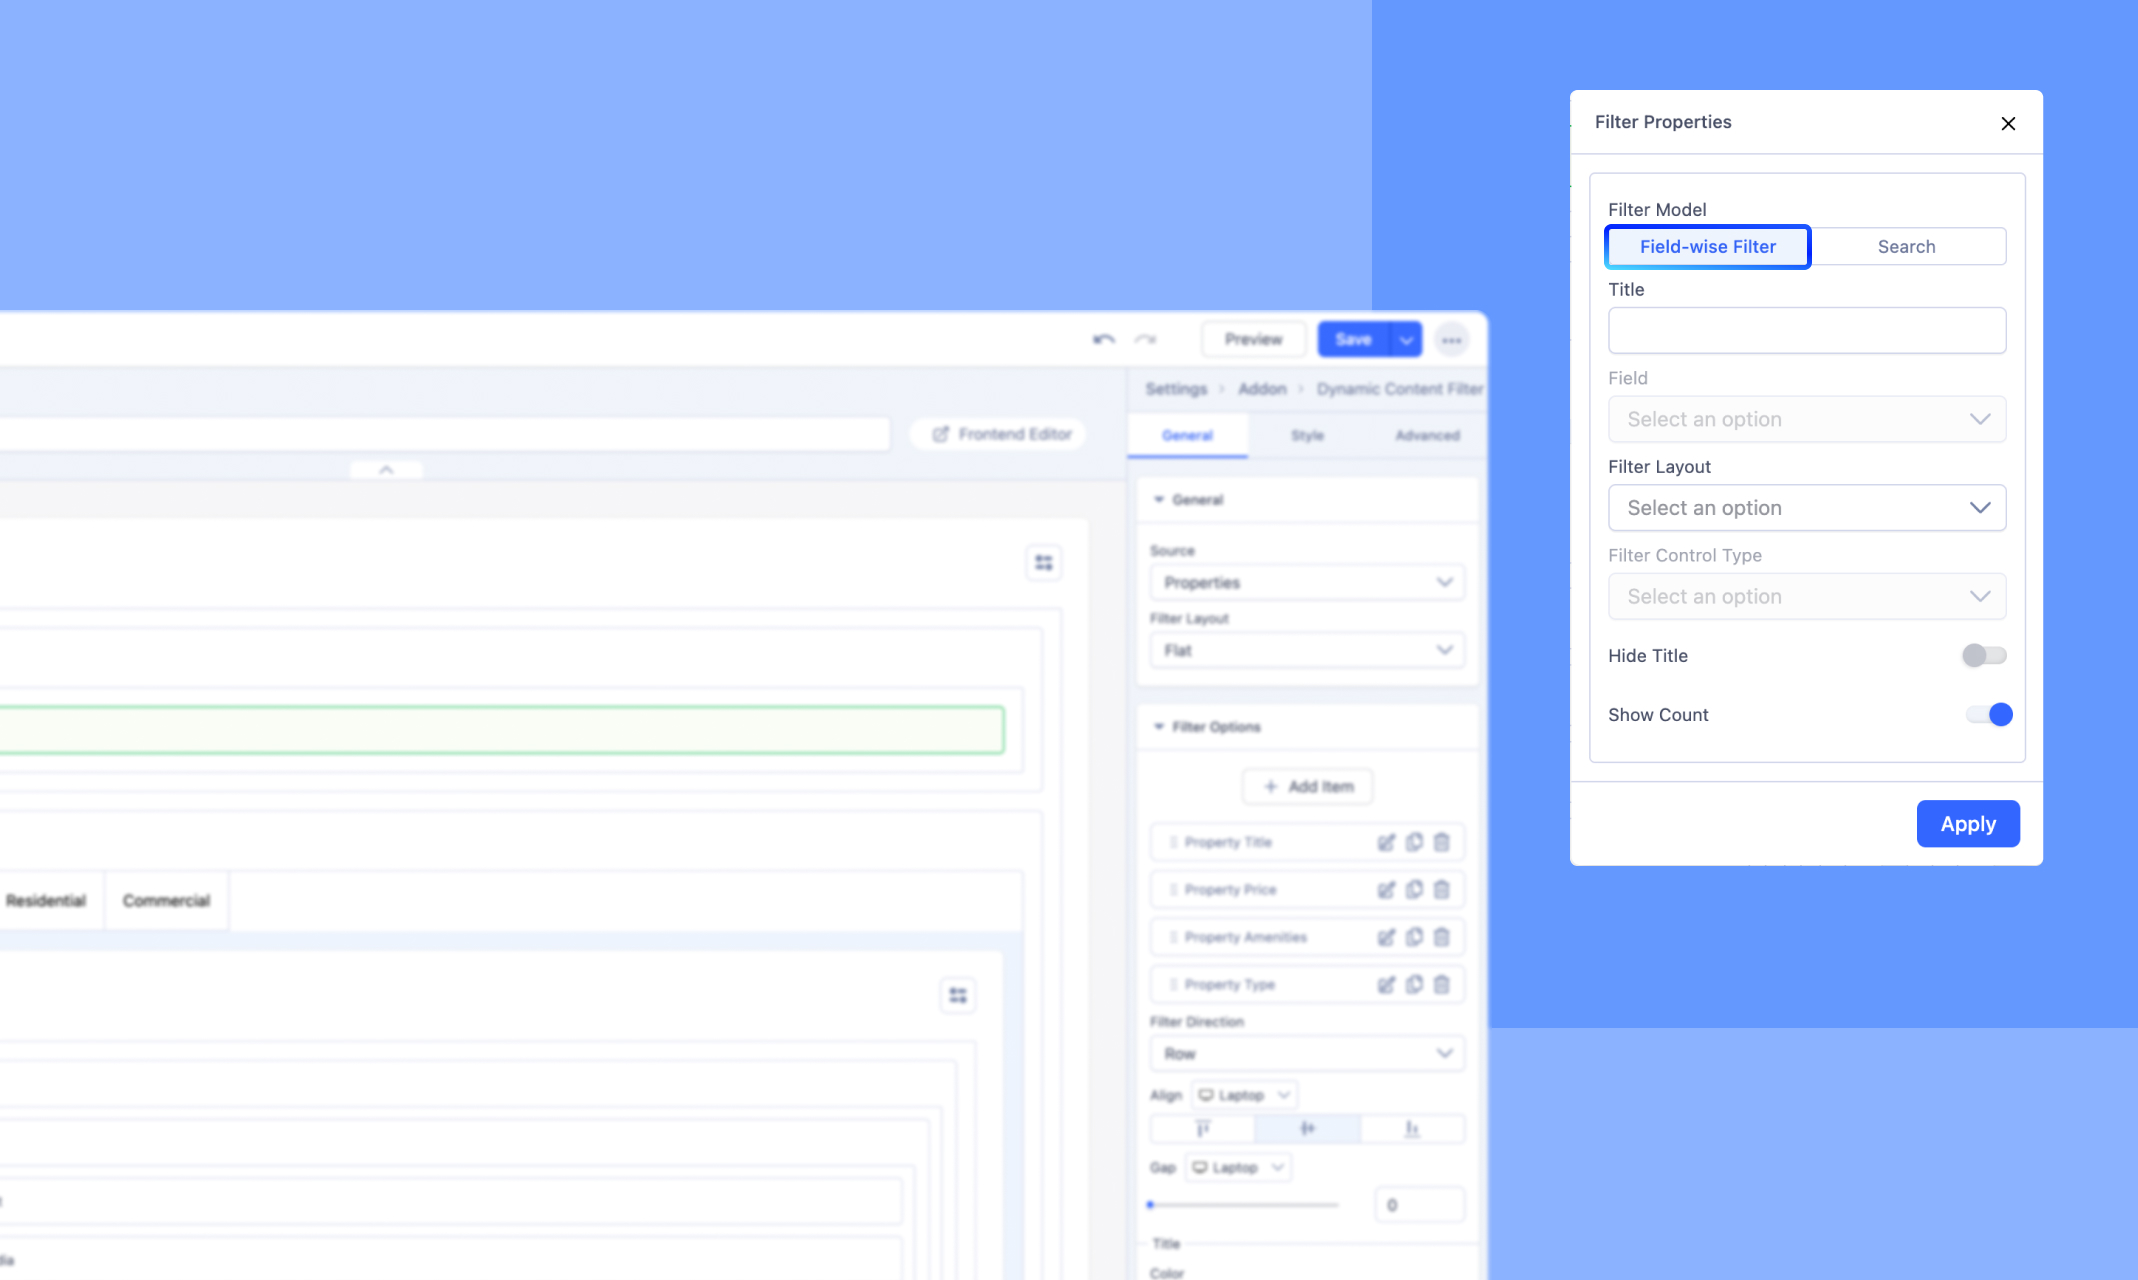Click the Gap slider handle

coord(1151,1205)
